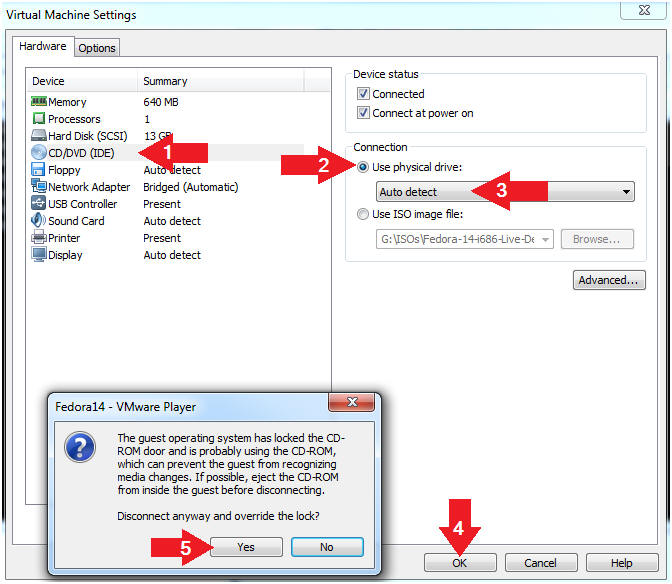
Task: Select the Network Adapter row
Action: [167, 187]
